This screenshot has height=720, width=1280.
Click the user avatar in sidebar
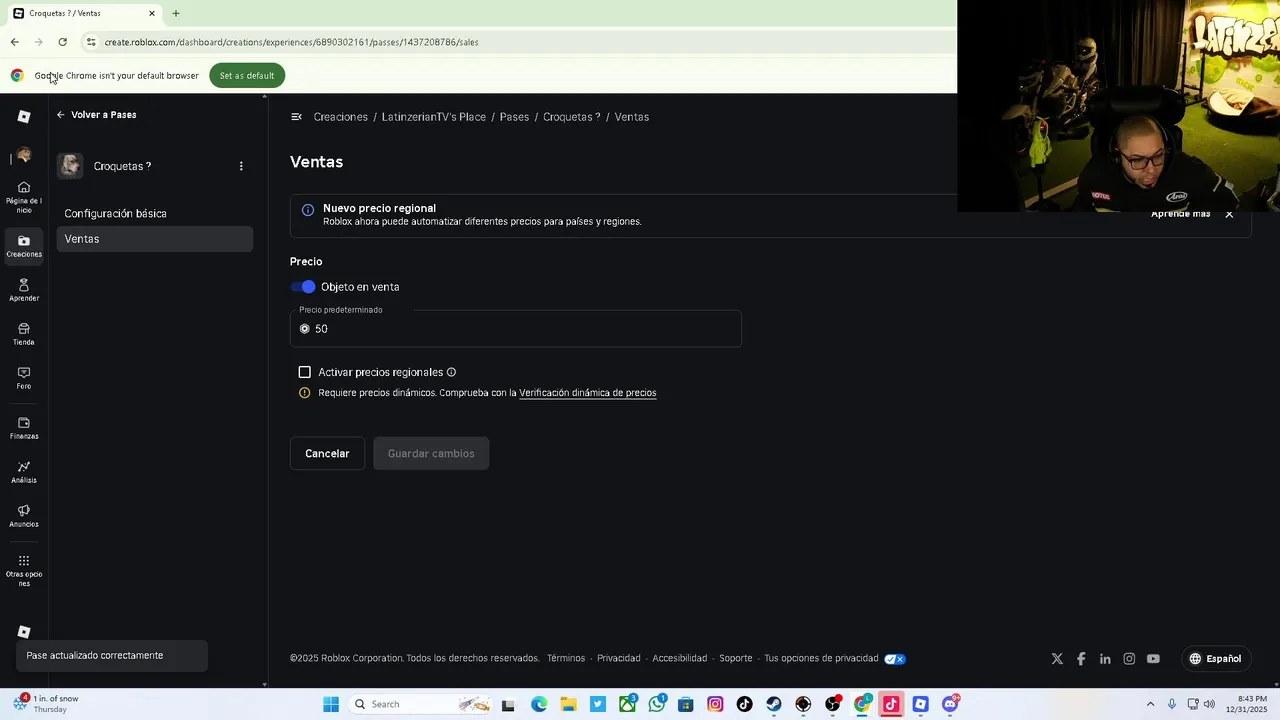click(x=24, y=156)
